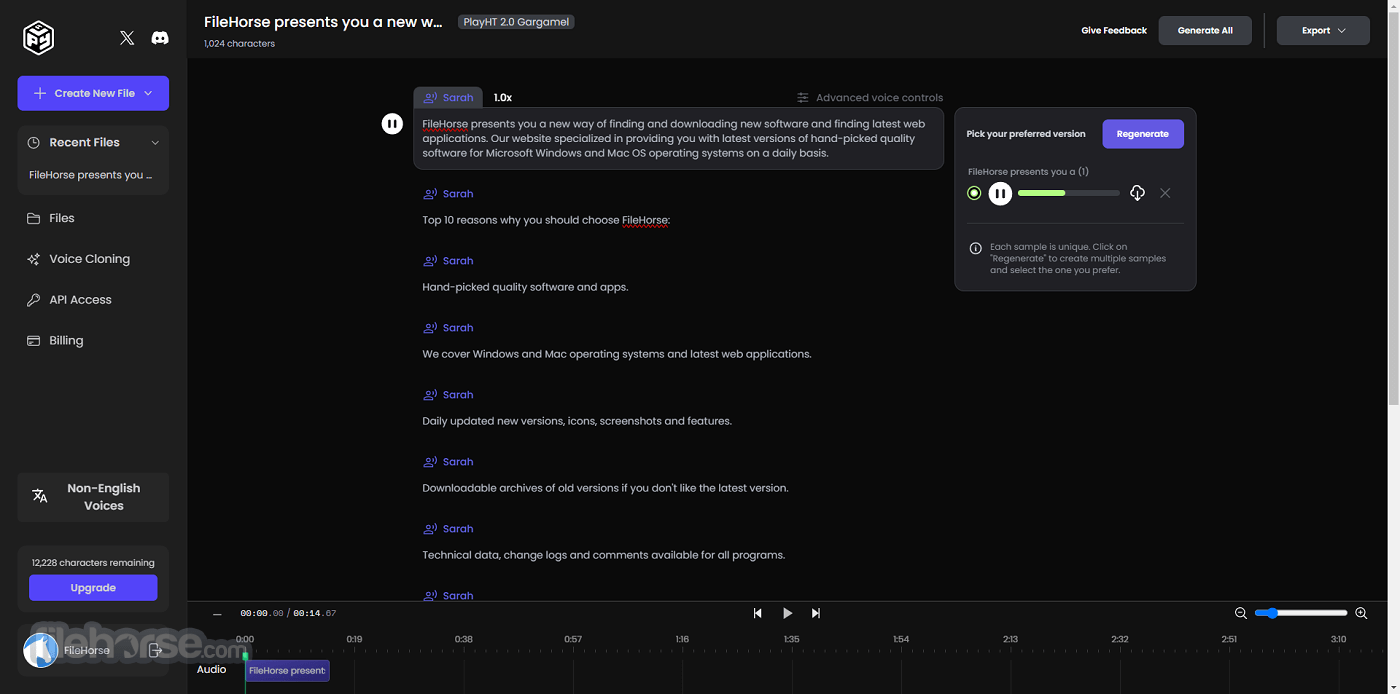Click the Regenerate button
This screenshot has height=694, width=1400.
pos(1143,134)
